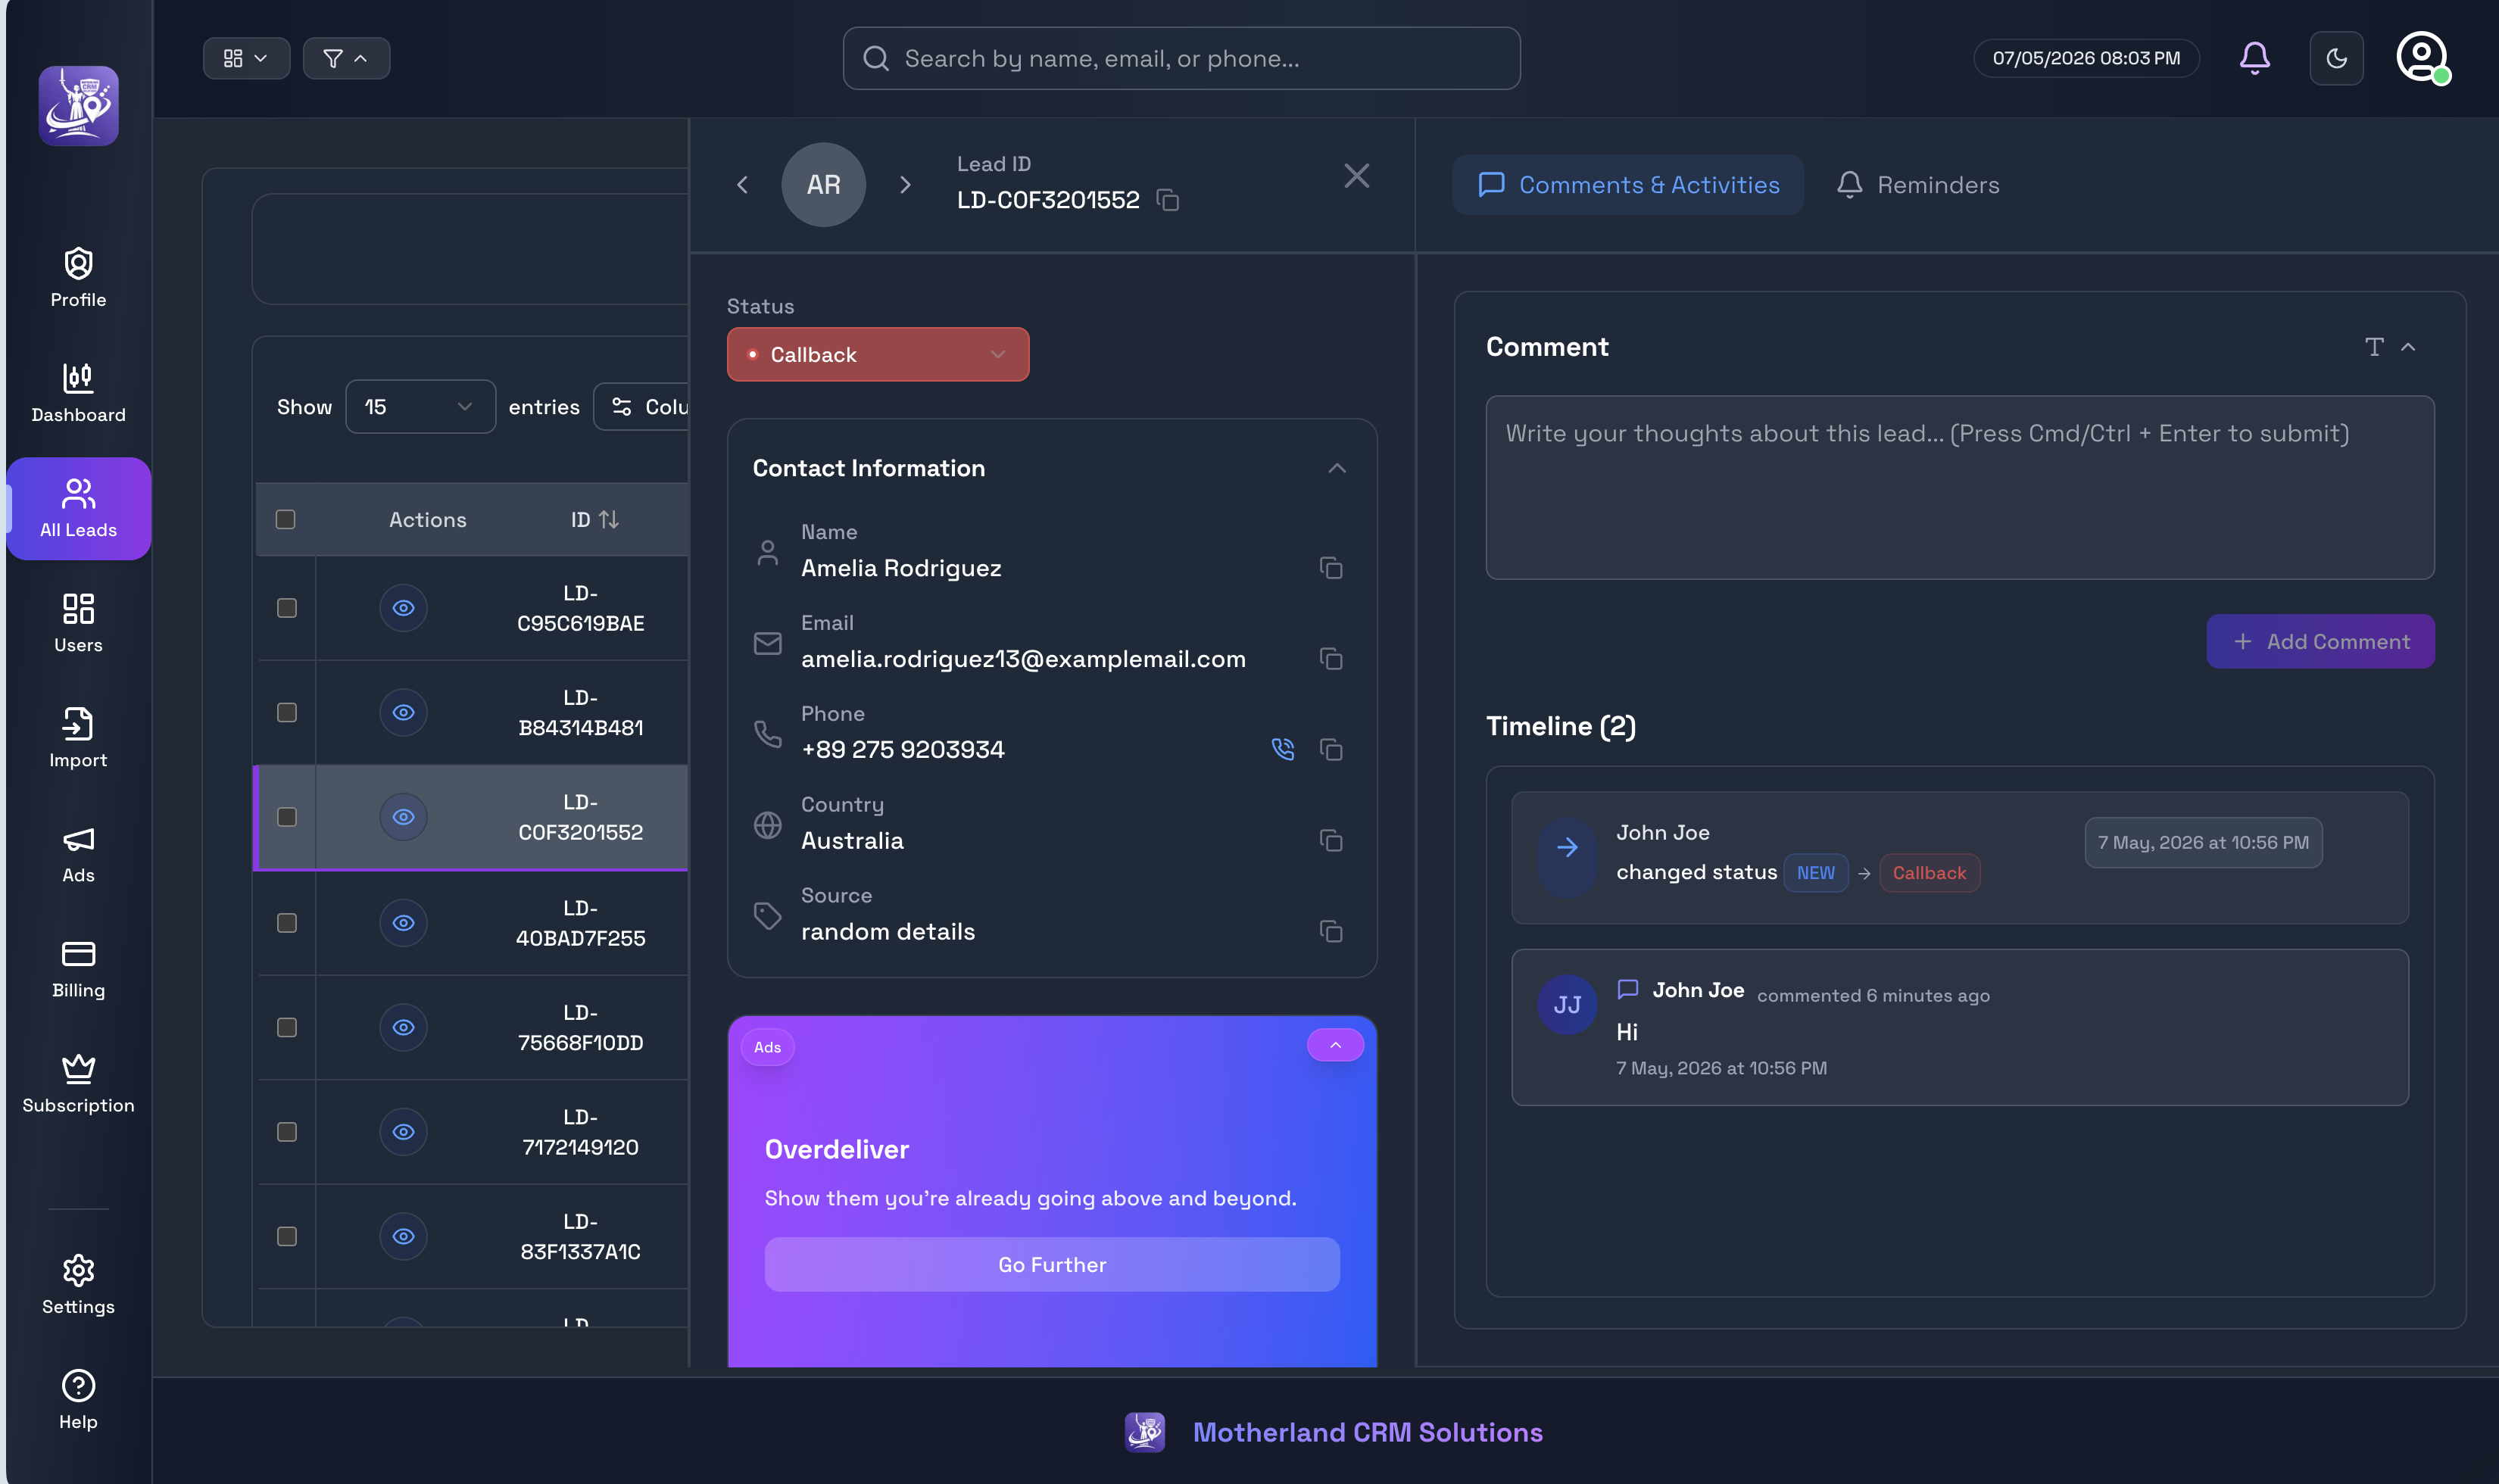Click the 7 May, 2026 at 10:56 PM timestamp chip
This screenshot has width=2499, height=1484.
tap(2203, 843)
